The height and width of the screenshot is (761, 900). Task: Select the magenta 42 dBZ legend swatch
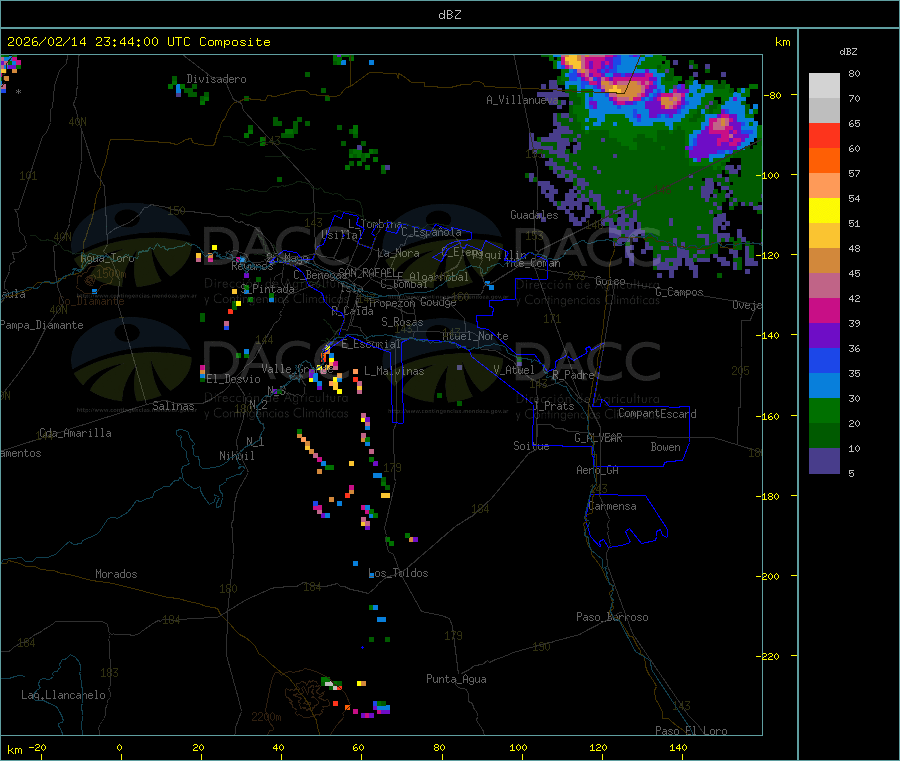[824, 310]
